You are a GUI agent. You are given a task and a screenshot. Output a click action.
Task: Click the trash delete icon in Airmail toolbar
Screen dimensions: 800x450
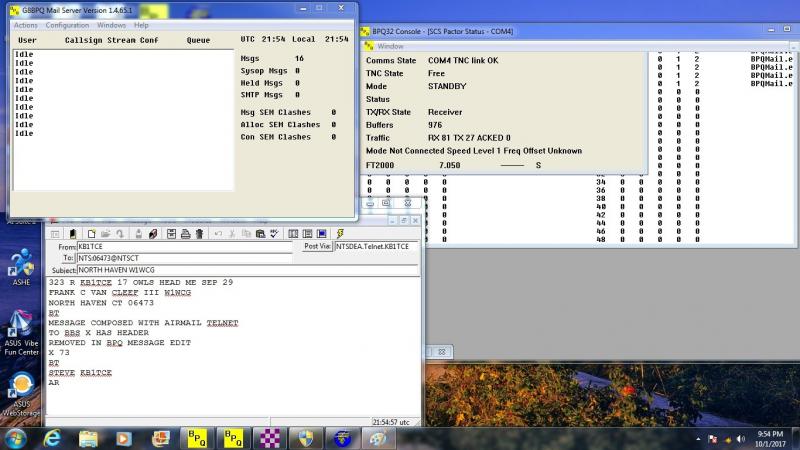coord(199,234)
